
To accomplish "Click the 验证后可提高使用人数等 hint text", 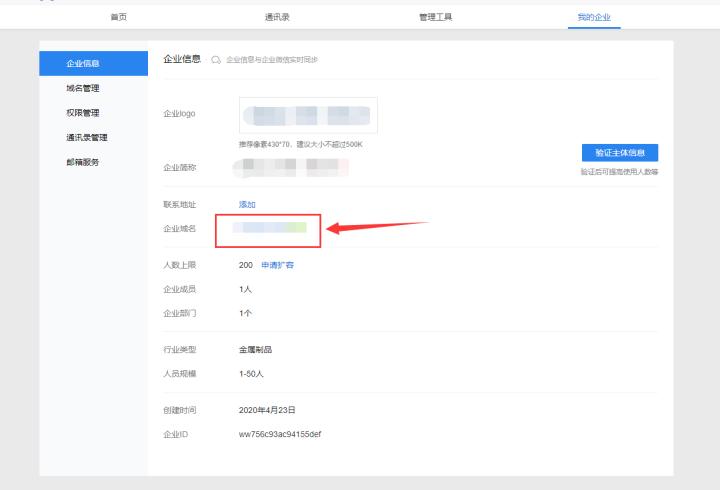I will pyautogui.click(x=619, y=172).
